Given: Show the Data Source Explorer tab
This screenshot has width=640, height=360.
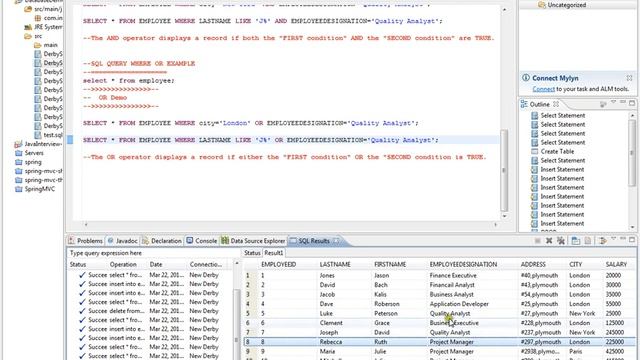Looking at the screenshot, I should 253,241.
